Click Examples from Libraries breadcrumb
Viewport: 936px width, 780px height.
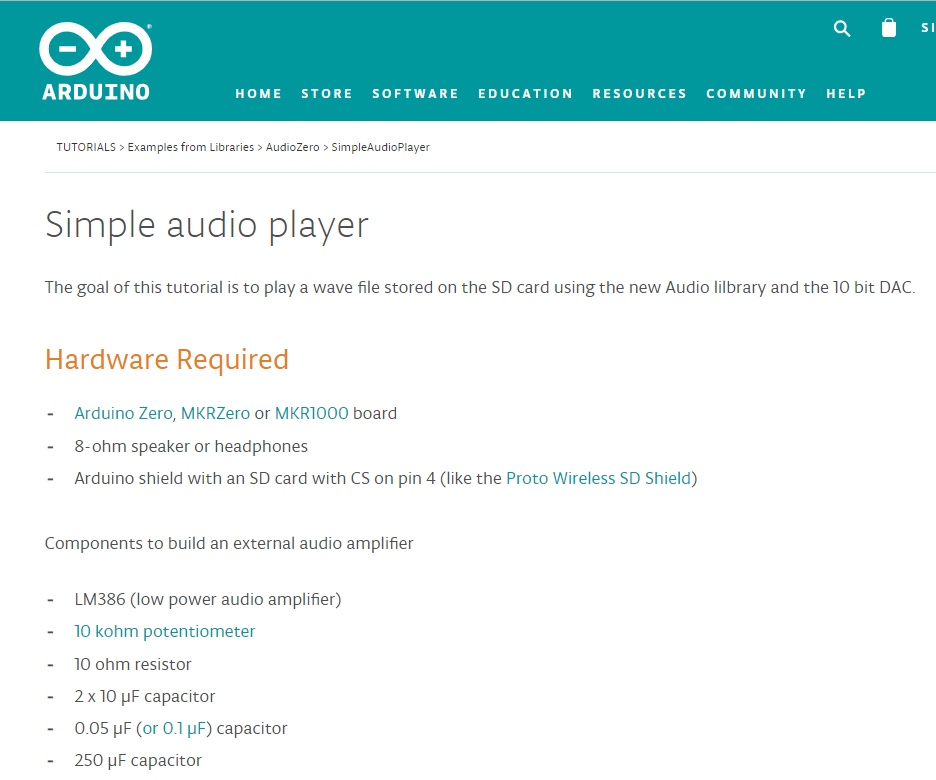[190, 147]
